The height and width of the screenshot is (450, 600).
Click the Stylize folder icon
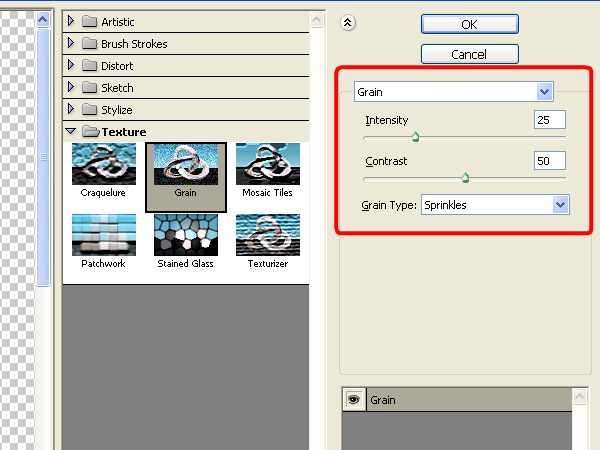[90, 109]
